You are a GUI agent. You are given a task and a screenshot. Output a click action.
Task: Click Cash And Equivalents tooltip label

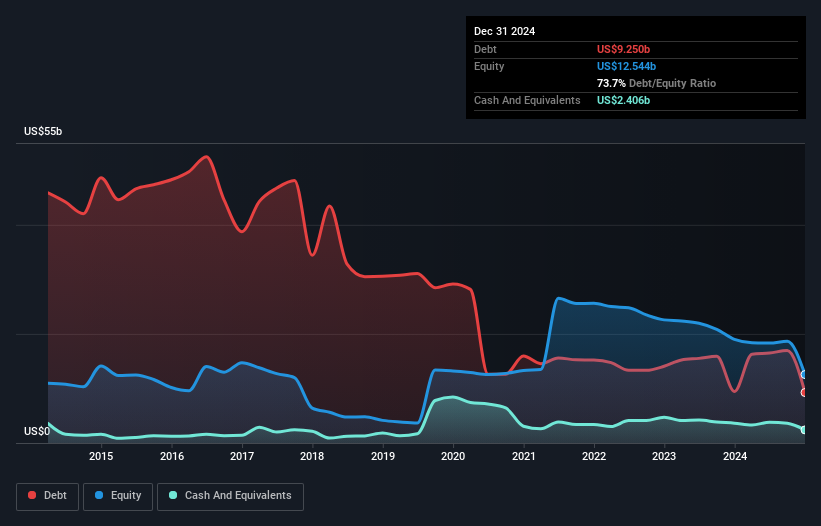[x=527, y=100]
